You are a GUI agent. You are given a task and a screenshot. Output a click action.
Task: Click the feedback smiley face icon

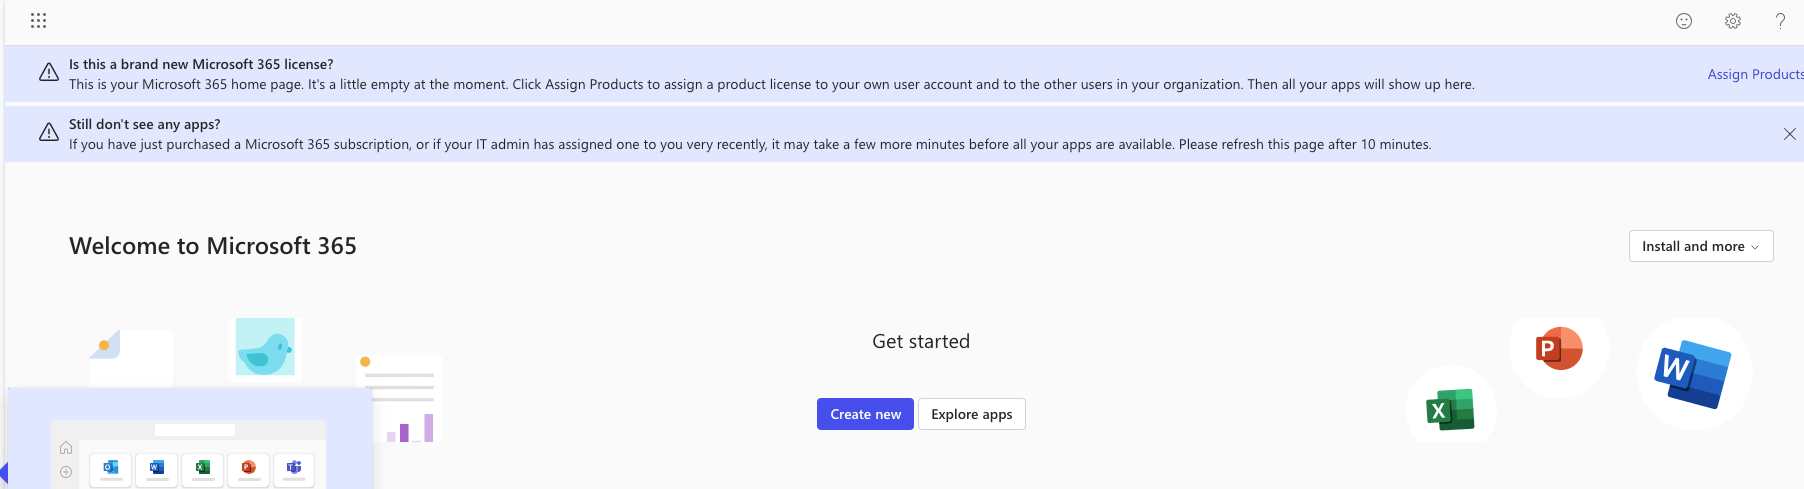point(1684,21)
